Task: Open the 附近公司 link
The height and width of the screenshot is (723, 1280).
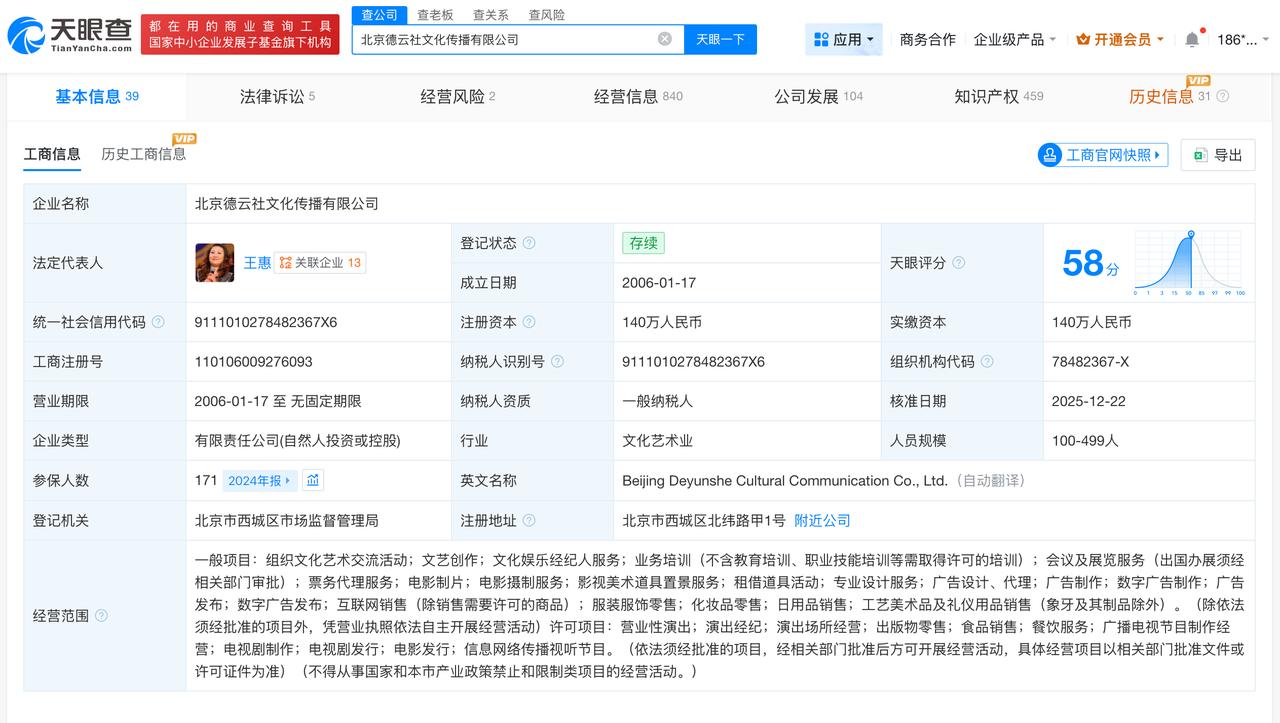Action: point(822,520)
